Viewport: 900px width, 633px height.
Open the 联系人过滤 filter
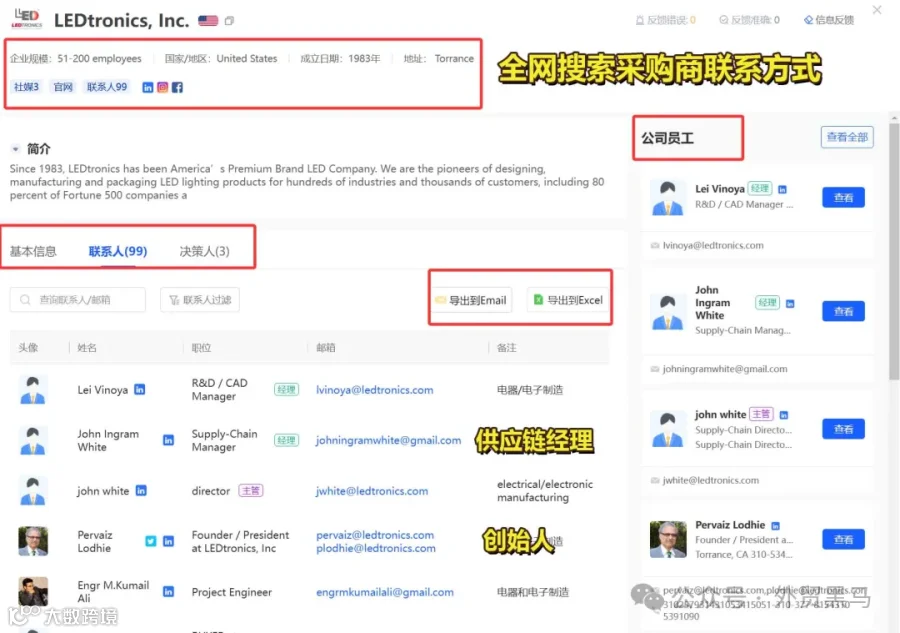point(200,300)
